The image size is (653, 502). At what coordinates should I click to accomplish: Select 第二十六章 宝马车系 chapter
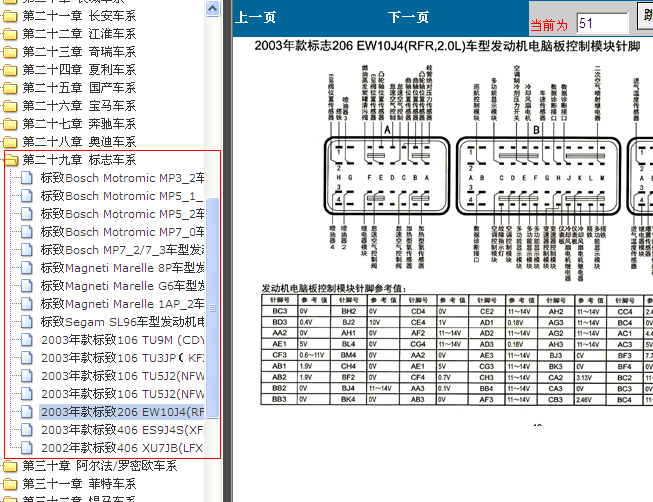[x=79, y=106]
